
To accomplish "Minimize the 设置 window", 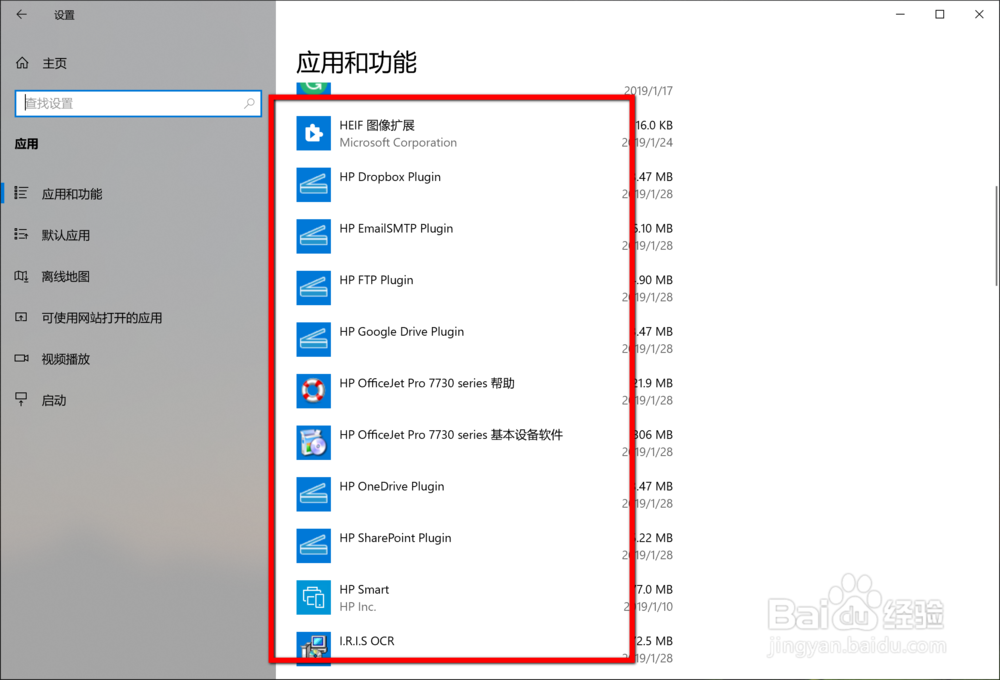I will 901,14.
